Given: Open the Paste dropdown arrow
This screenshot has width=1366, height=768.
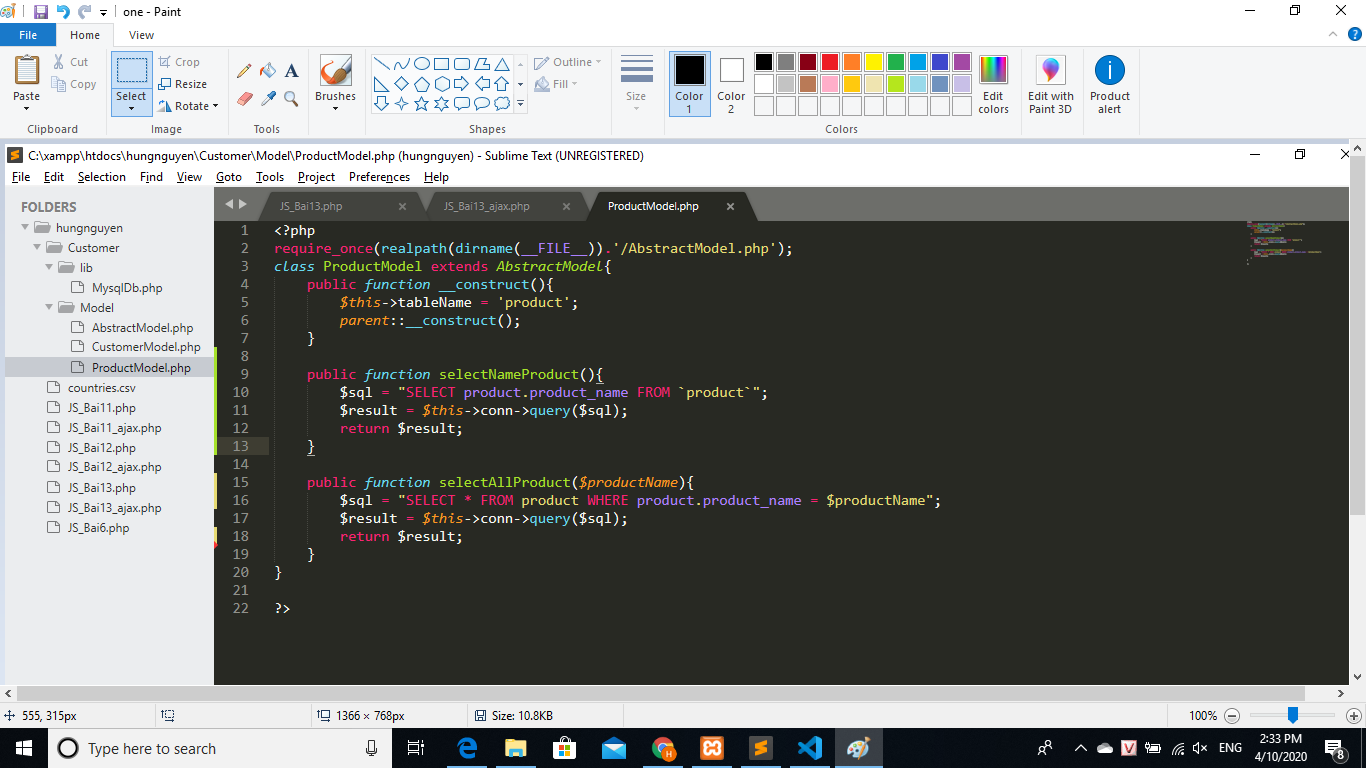Looking at the screenshot, I should tap(27, 109).
